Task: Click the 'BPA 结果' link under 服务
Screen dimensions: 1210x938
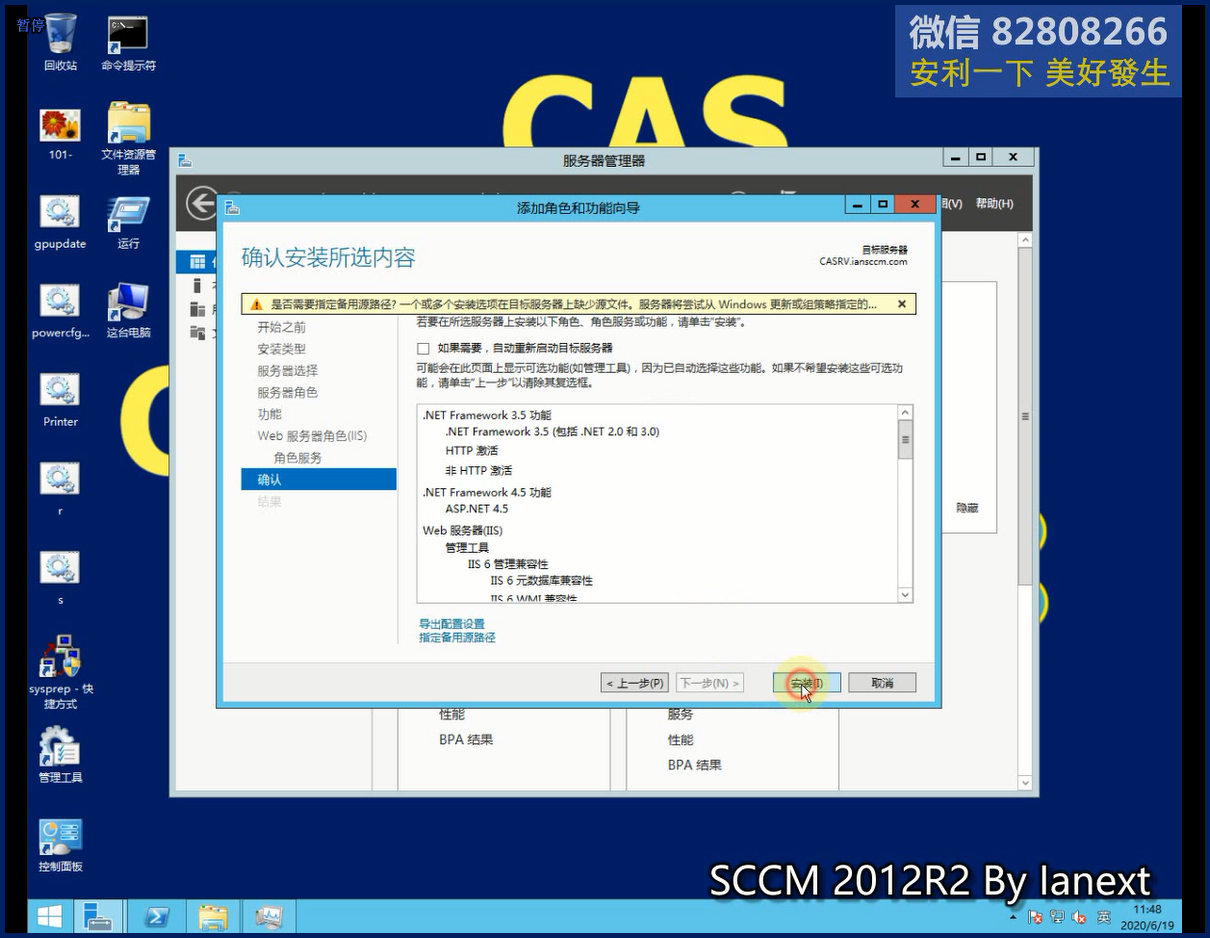Action: tap(694, 765)
